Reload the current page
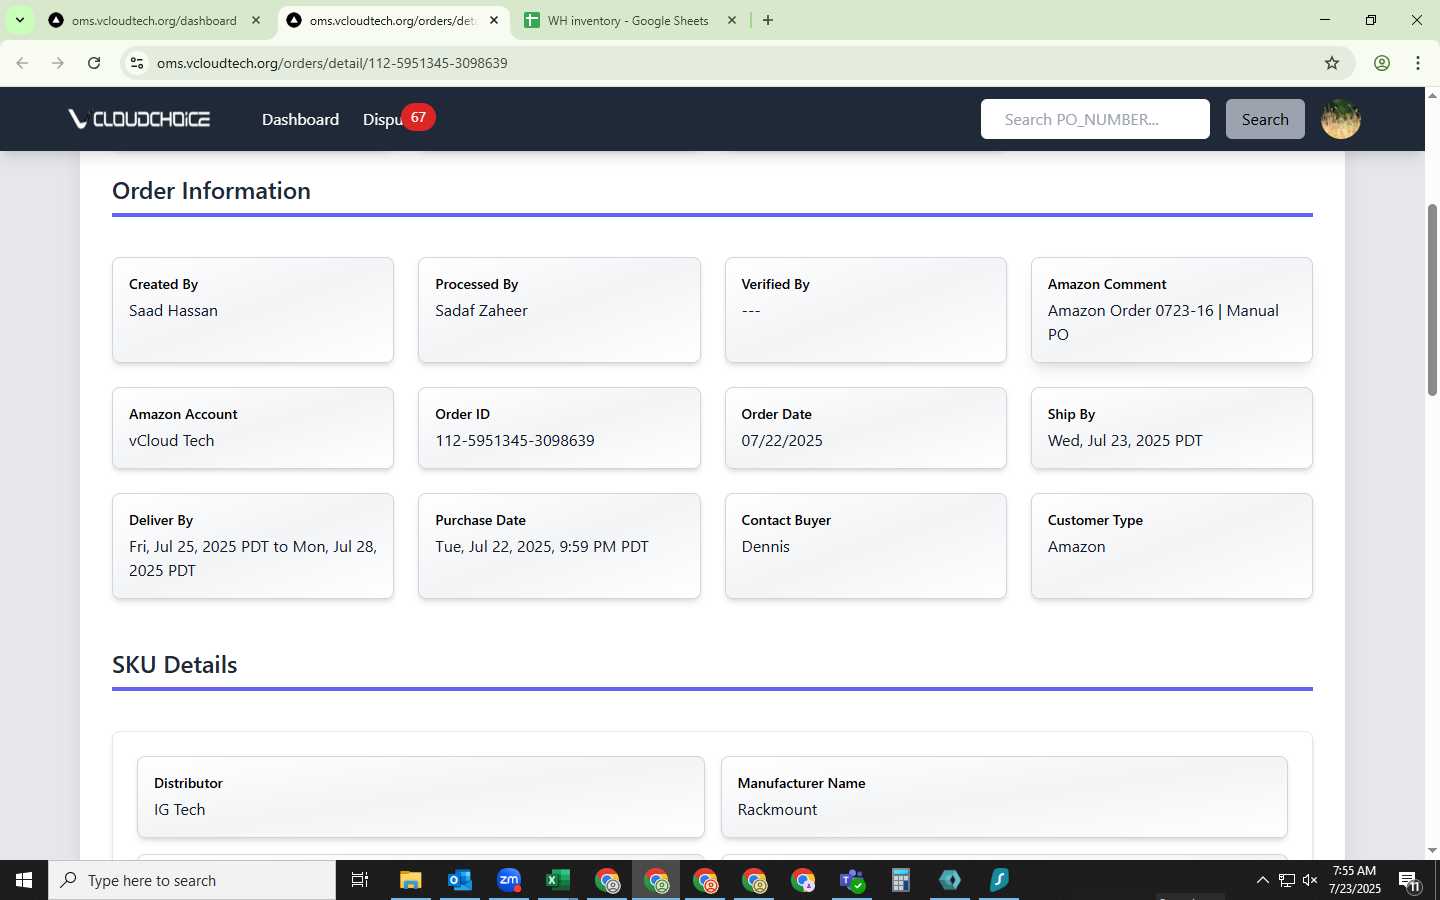Viewport: 1440px width, 900px height. click(94, 63)
